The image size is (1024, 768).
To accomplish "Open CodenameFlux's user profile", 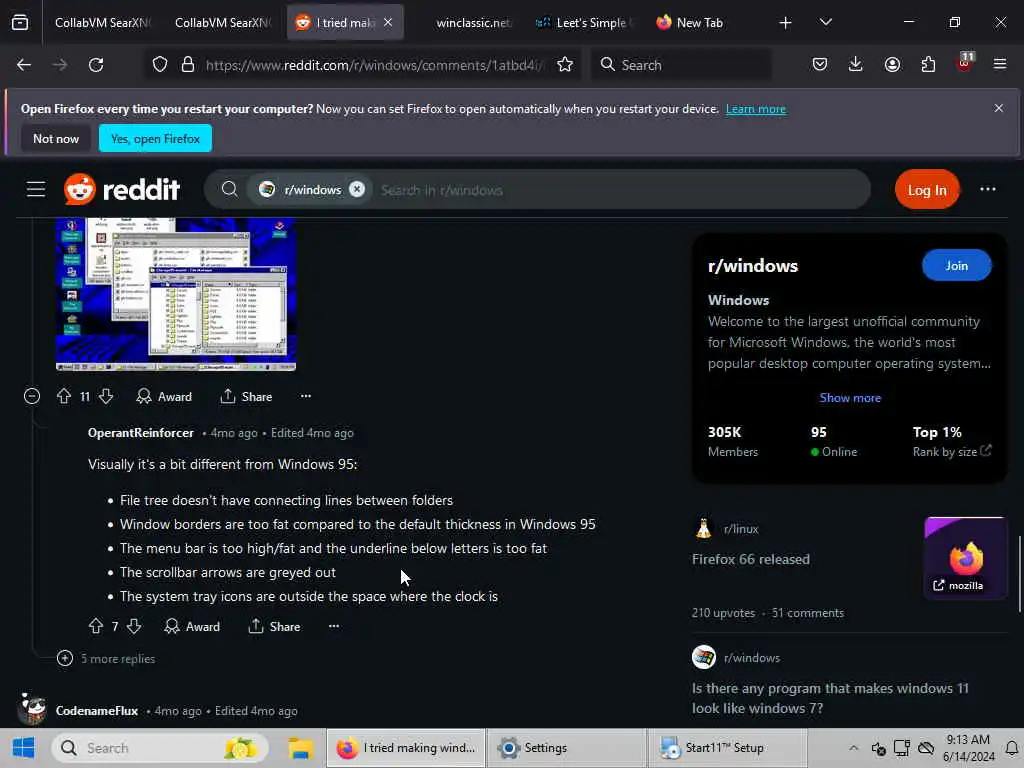I will (x=97, y=711).
